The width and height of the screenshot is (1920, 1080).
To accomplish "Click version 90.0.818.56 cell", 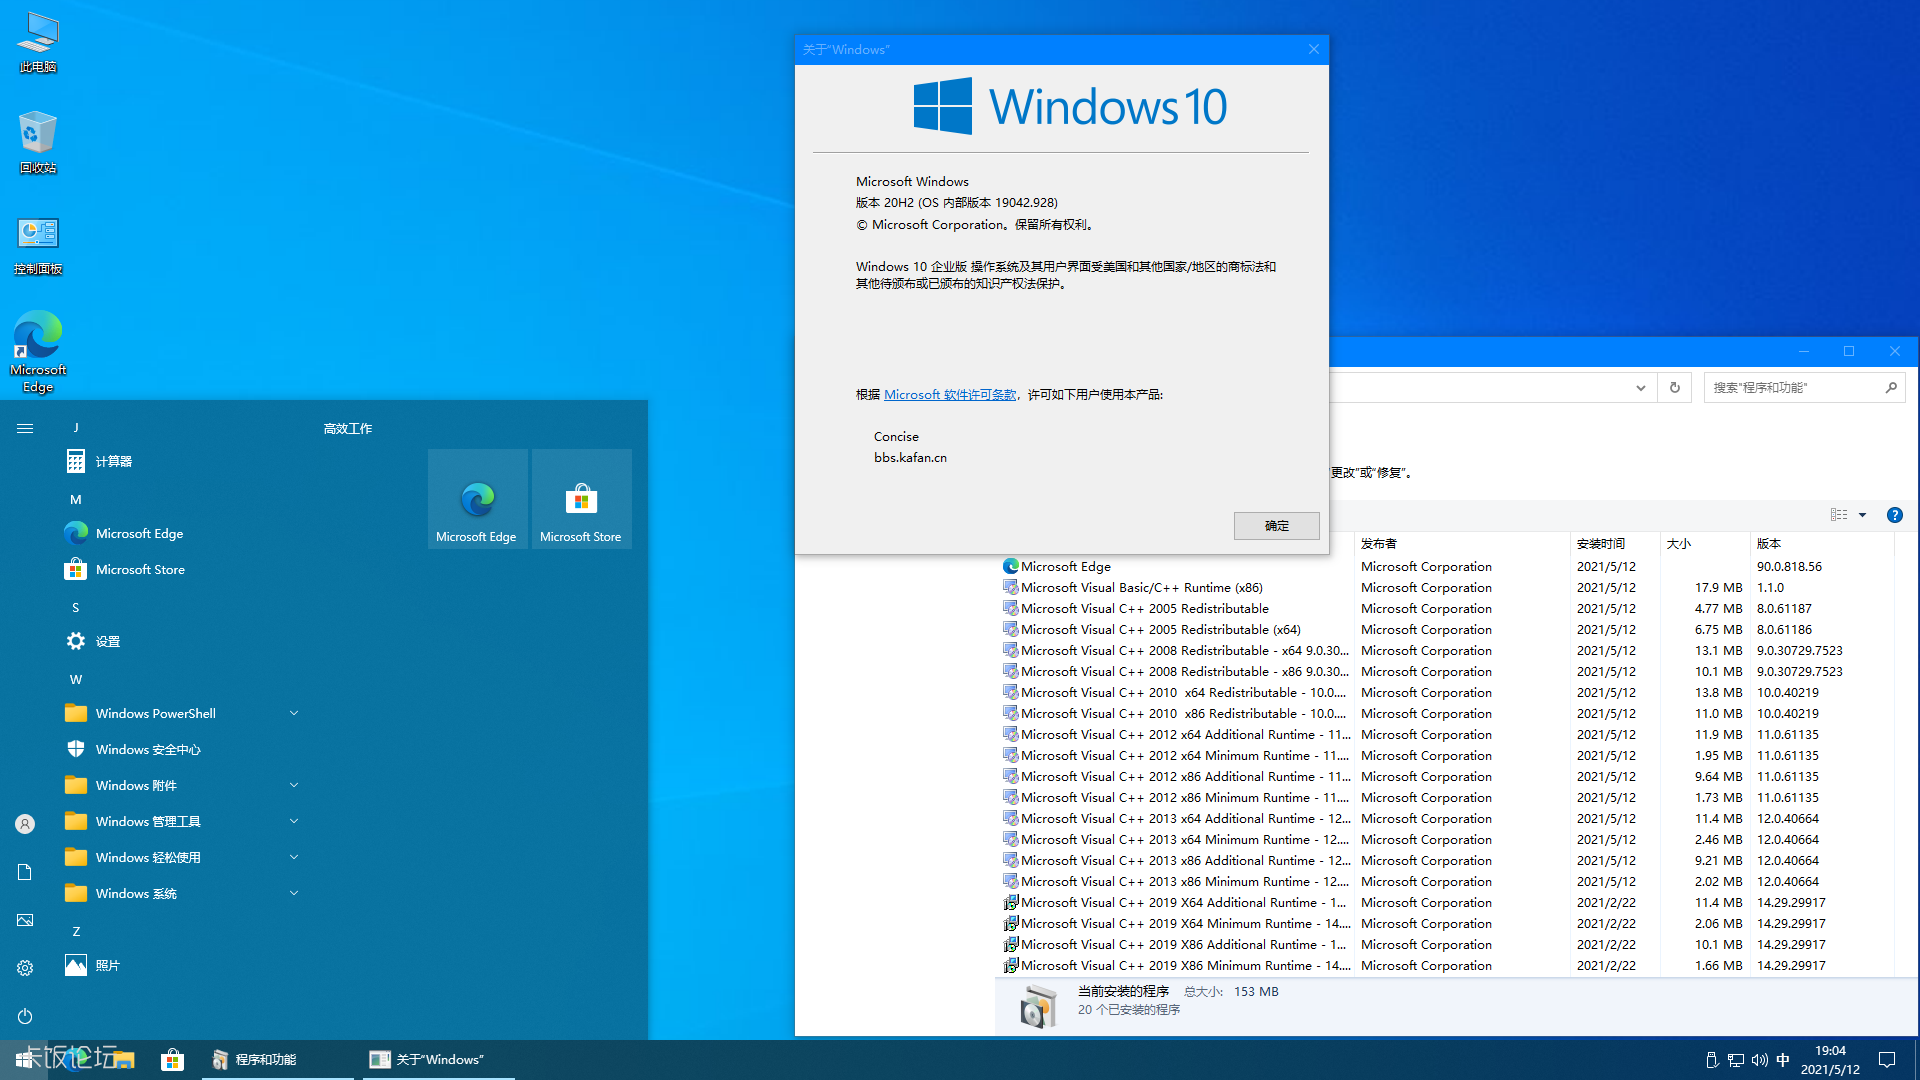I will coord(1789,566).
